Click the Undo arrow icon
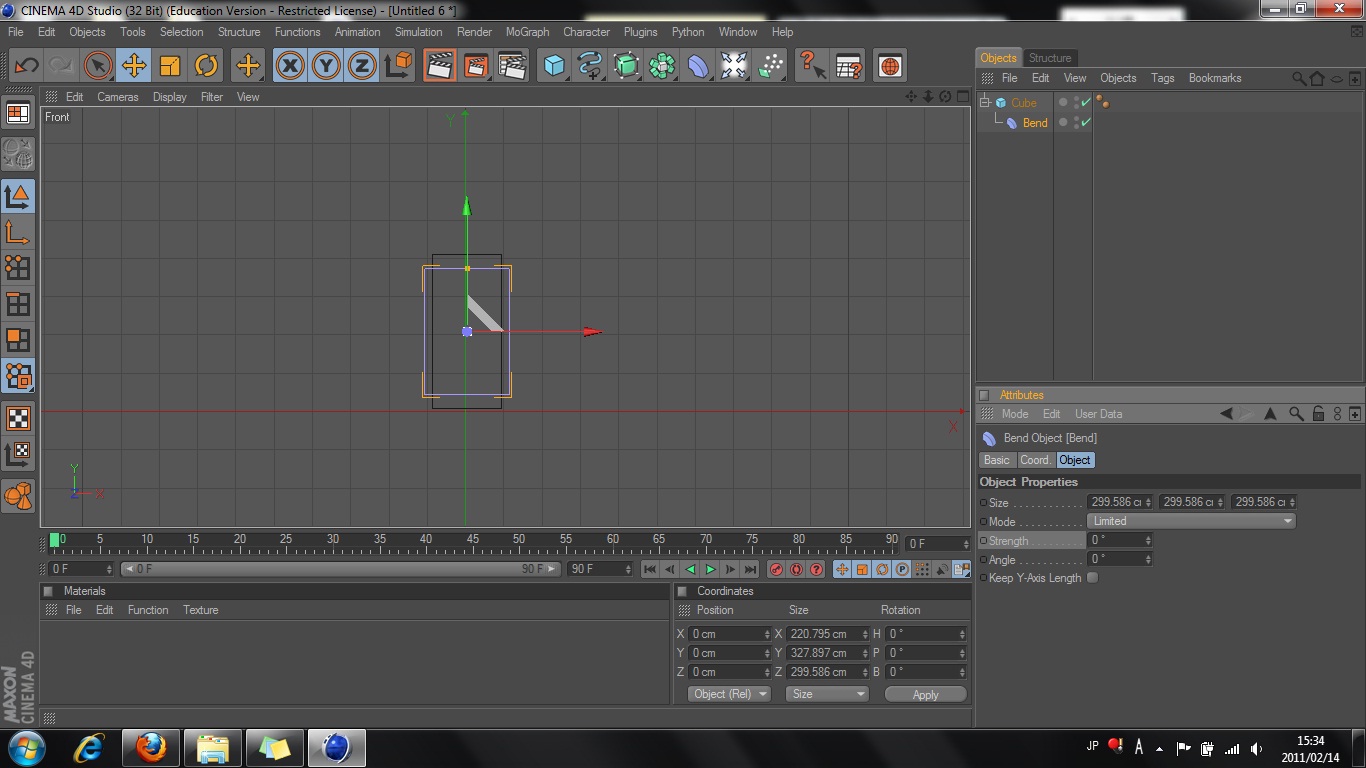 coord(26,66)
